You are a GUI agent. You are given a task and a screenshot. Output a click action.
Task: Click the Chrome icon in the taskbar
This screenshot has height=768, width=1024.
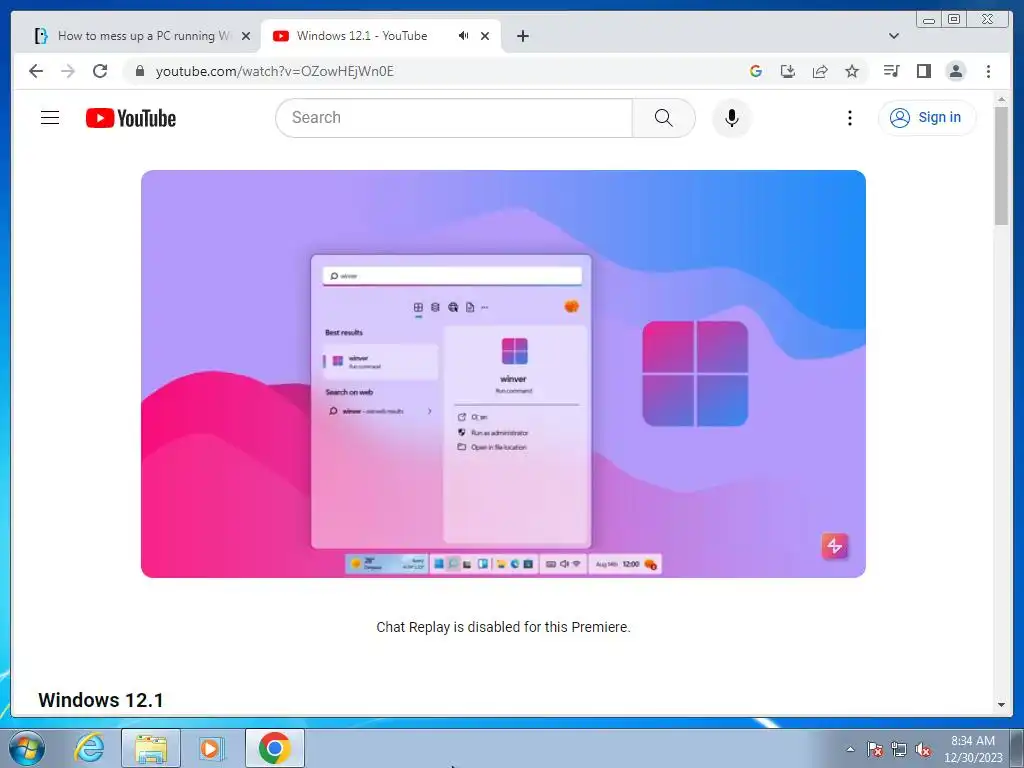point(274,748)
